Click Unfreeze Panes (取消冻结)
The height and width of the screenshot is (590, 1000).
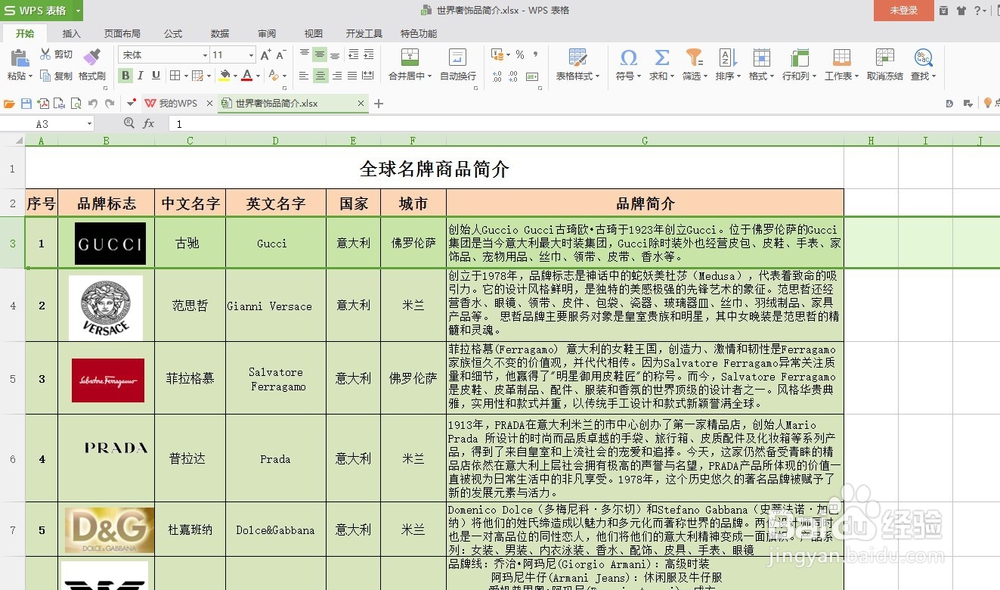point(885,63)
